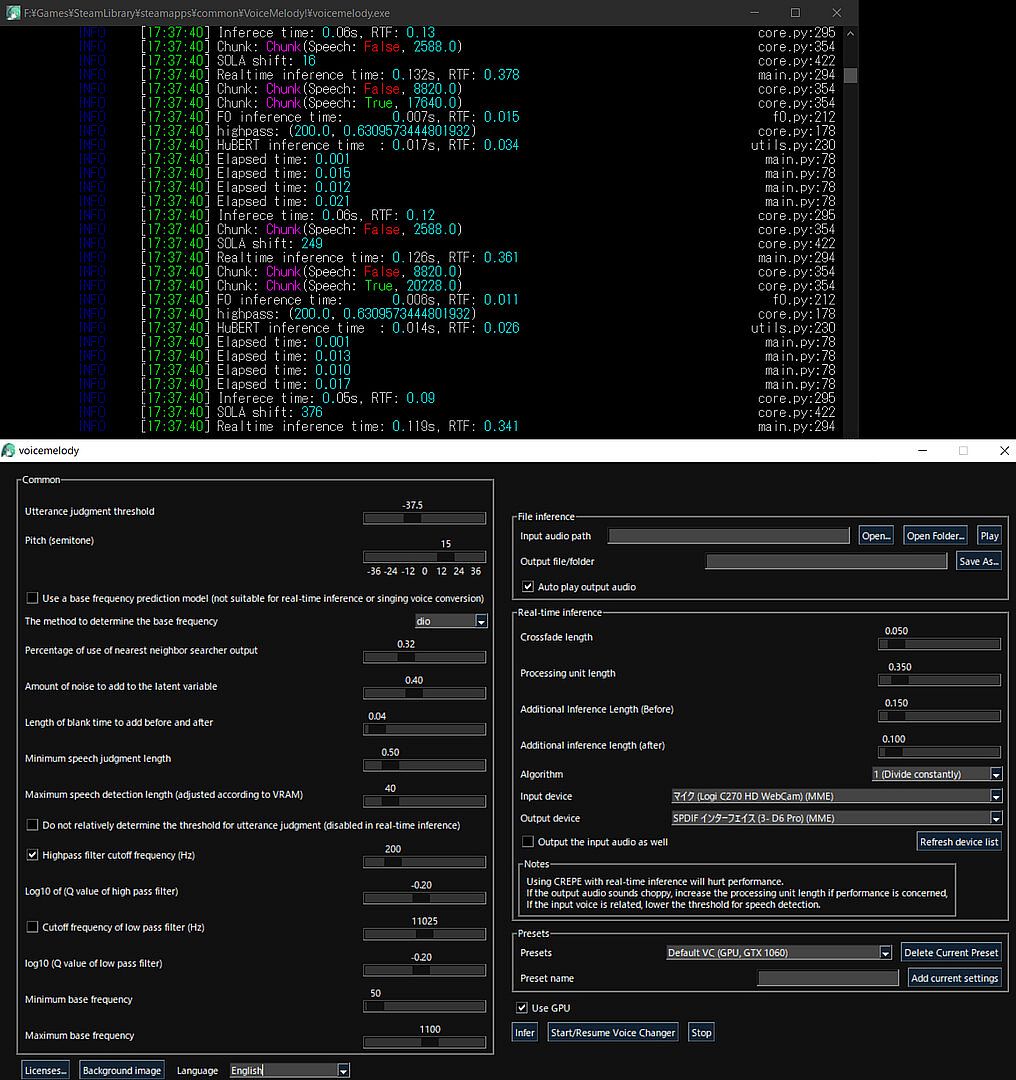The image size is (1016, 1080).
Task: Uncheck Auto play output audio
Action: pyautogui.click(x=528, y=587)
